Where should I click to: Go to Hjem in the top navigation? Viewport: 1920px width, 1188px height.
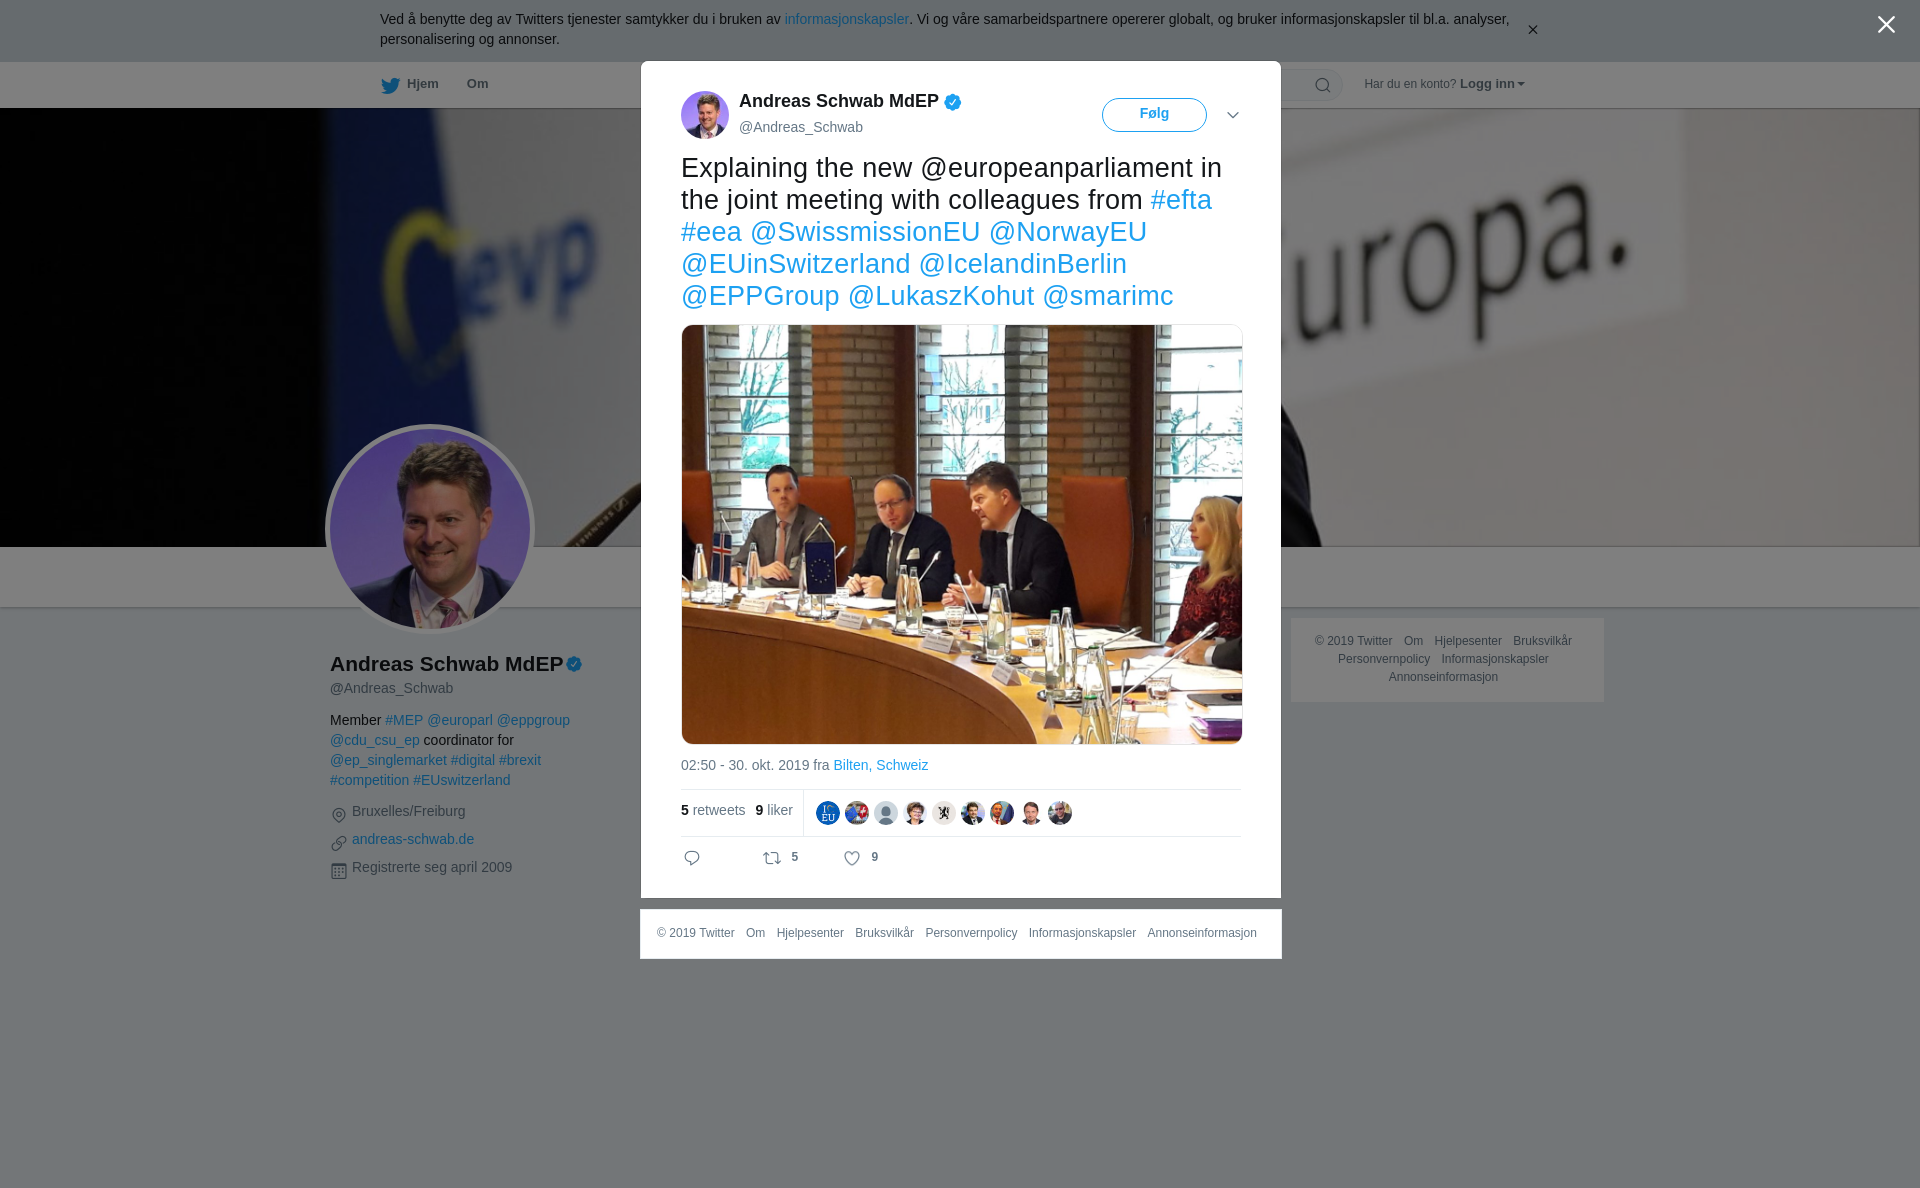click(422, 84)
